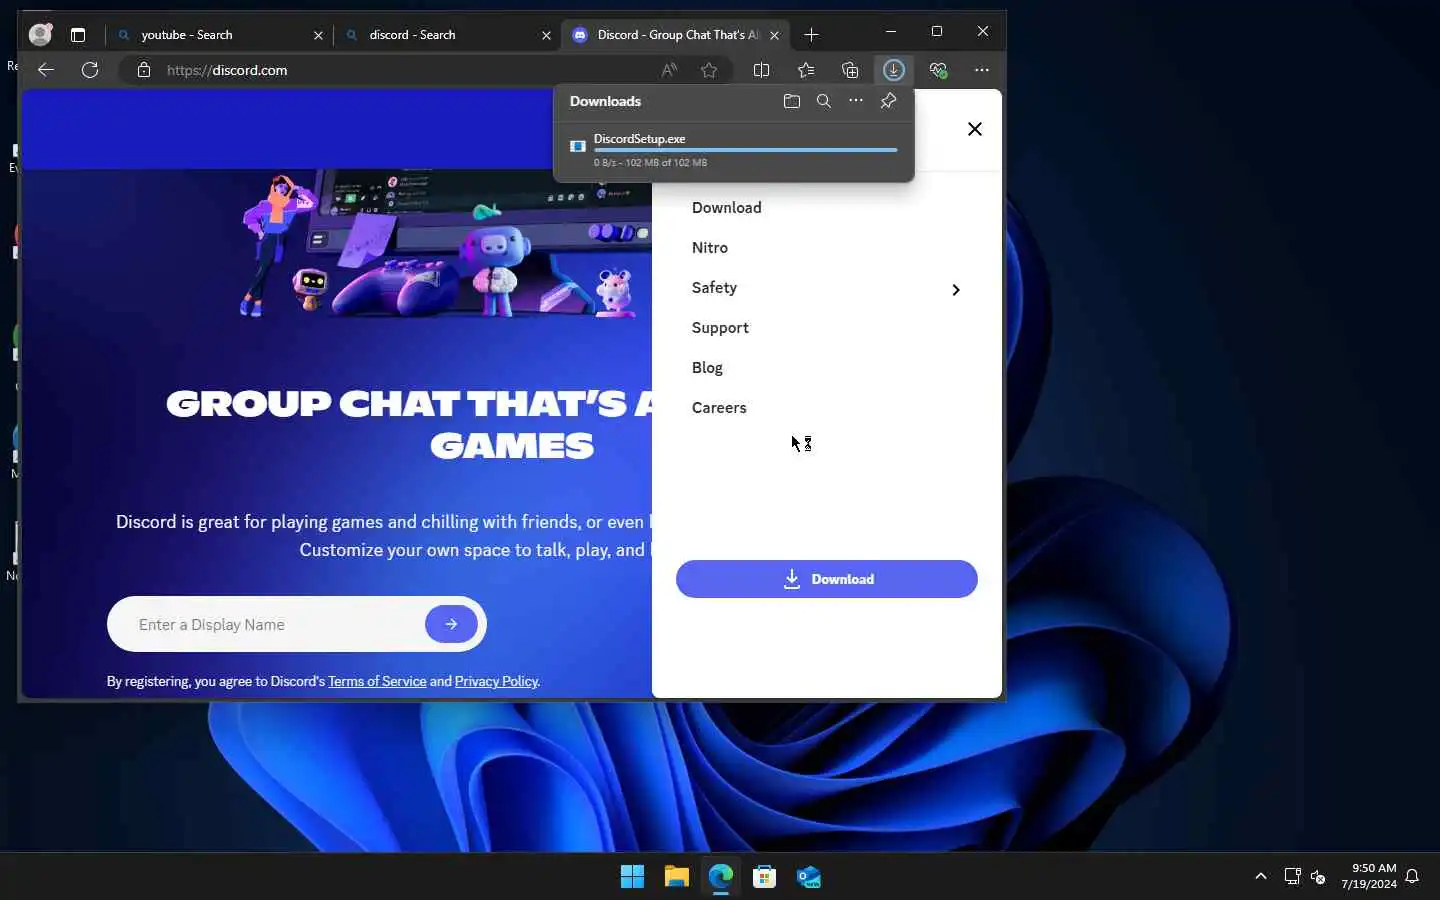Close the discord - Search tab
This screenshot has height=900, width=1440.
tap(546, 35)
